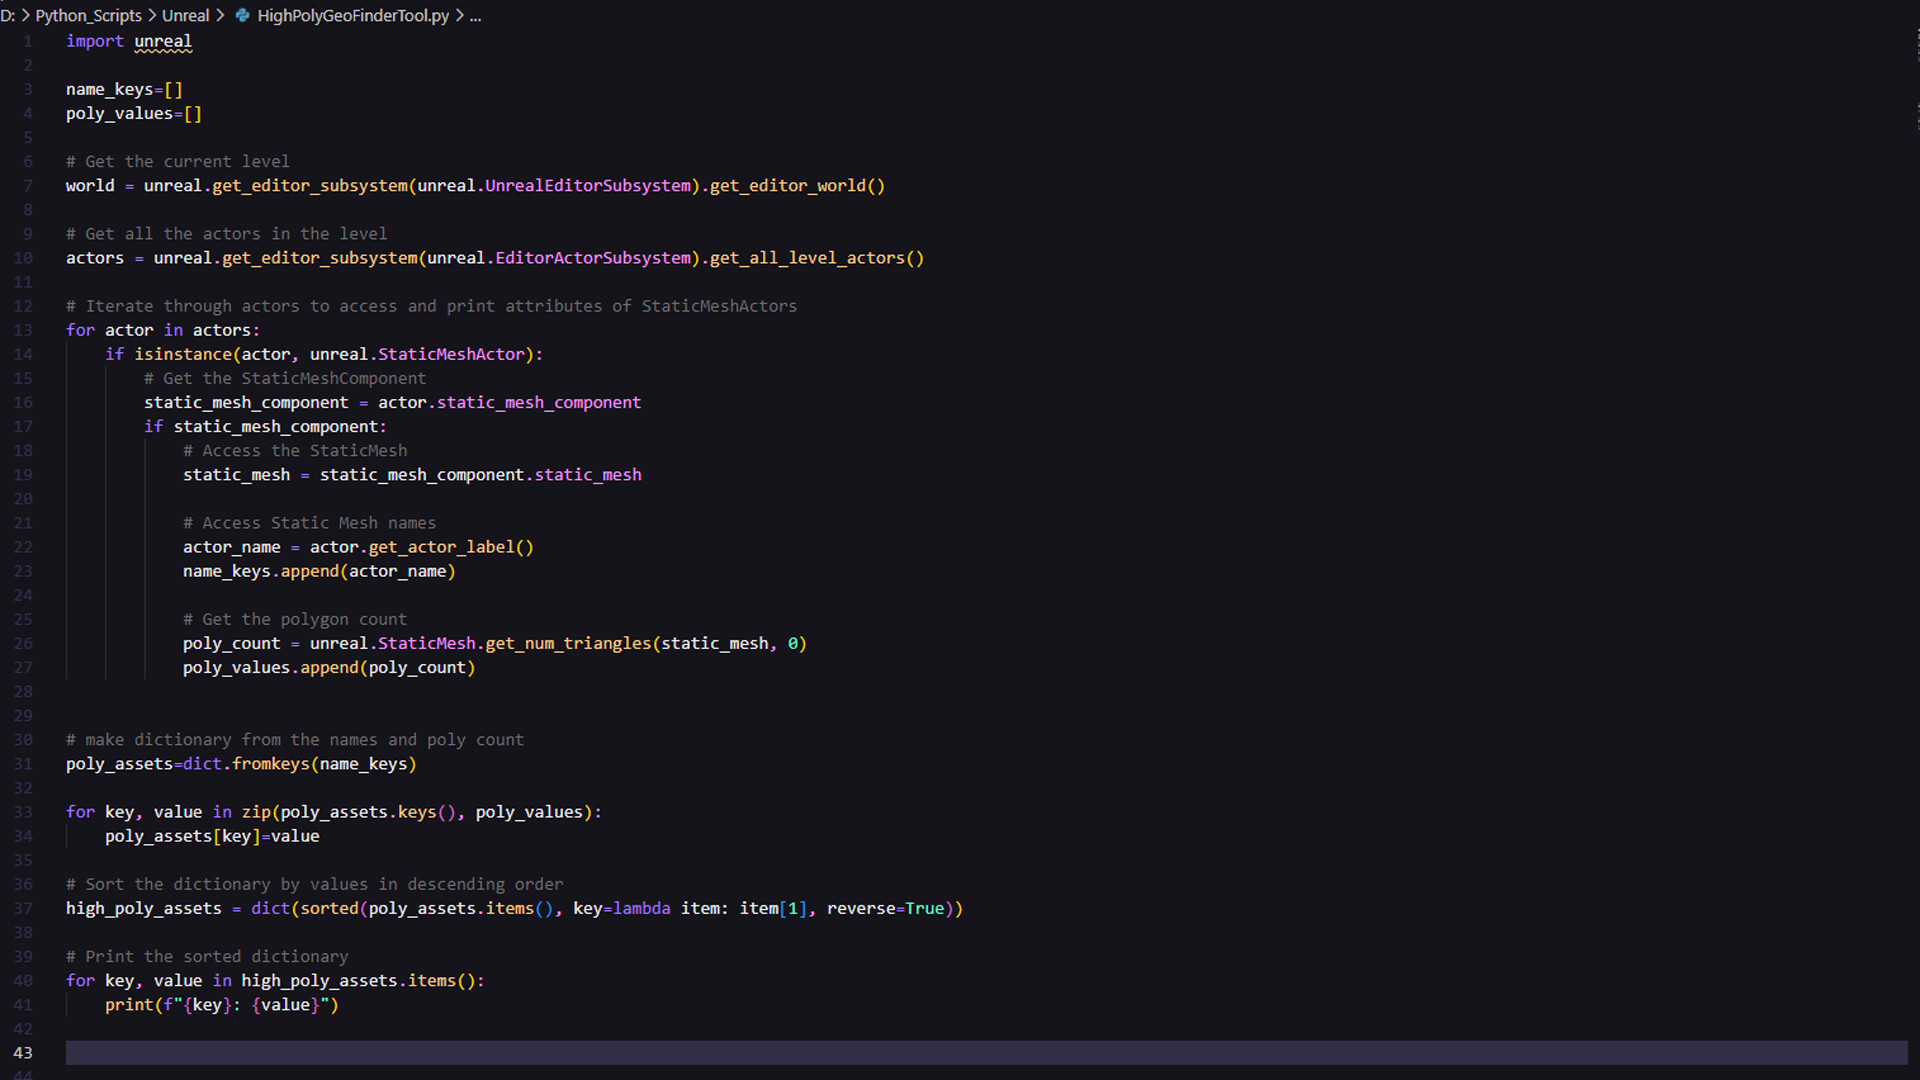Click 'lambda' keyword on line 37
1920x1080 pixels.
[642, 908]
